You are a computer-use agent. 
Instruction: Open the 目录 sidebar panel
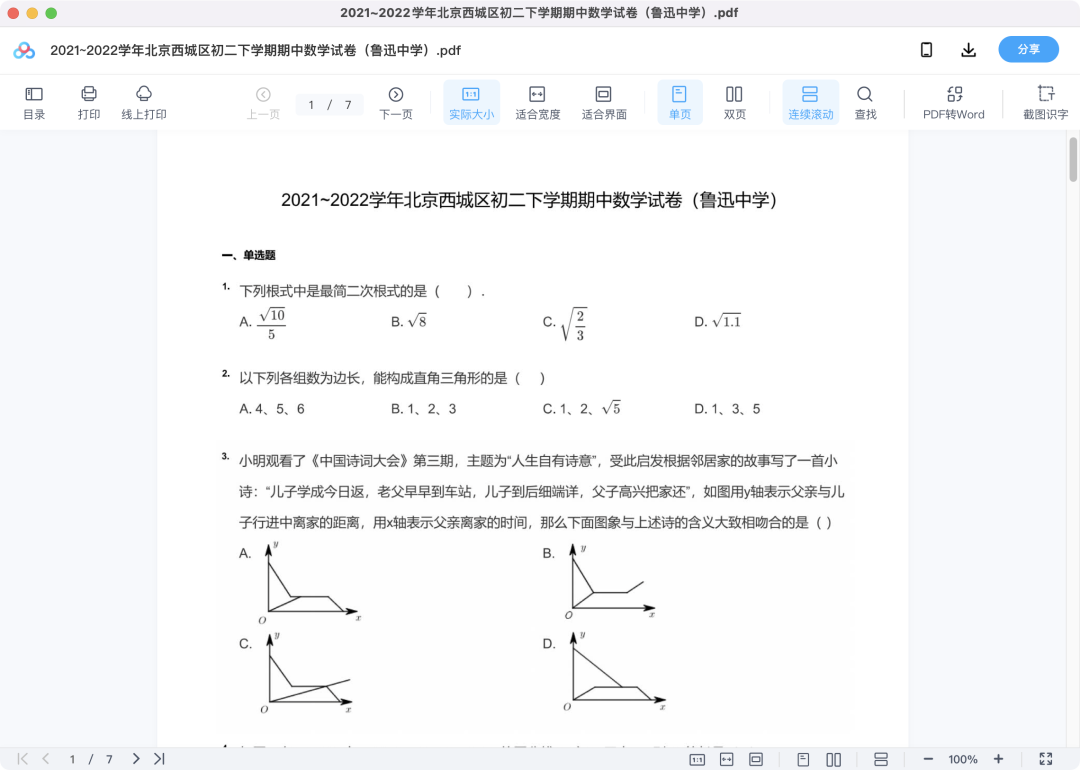point(34,102)
